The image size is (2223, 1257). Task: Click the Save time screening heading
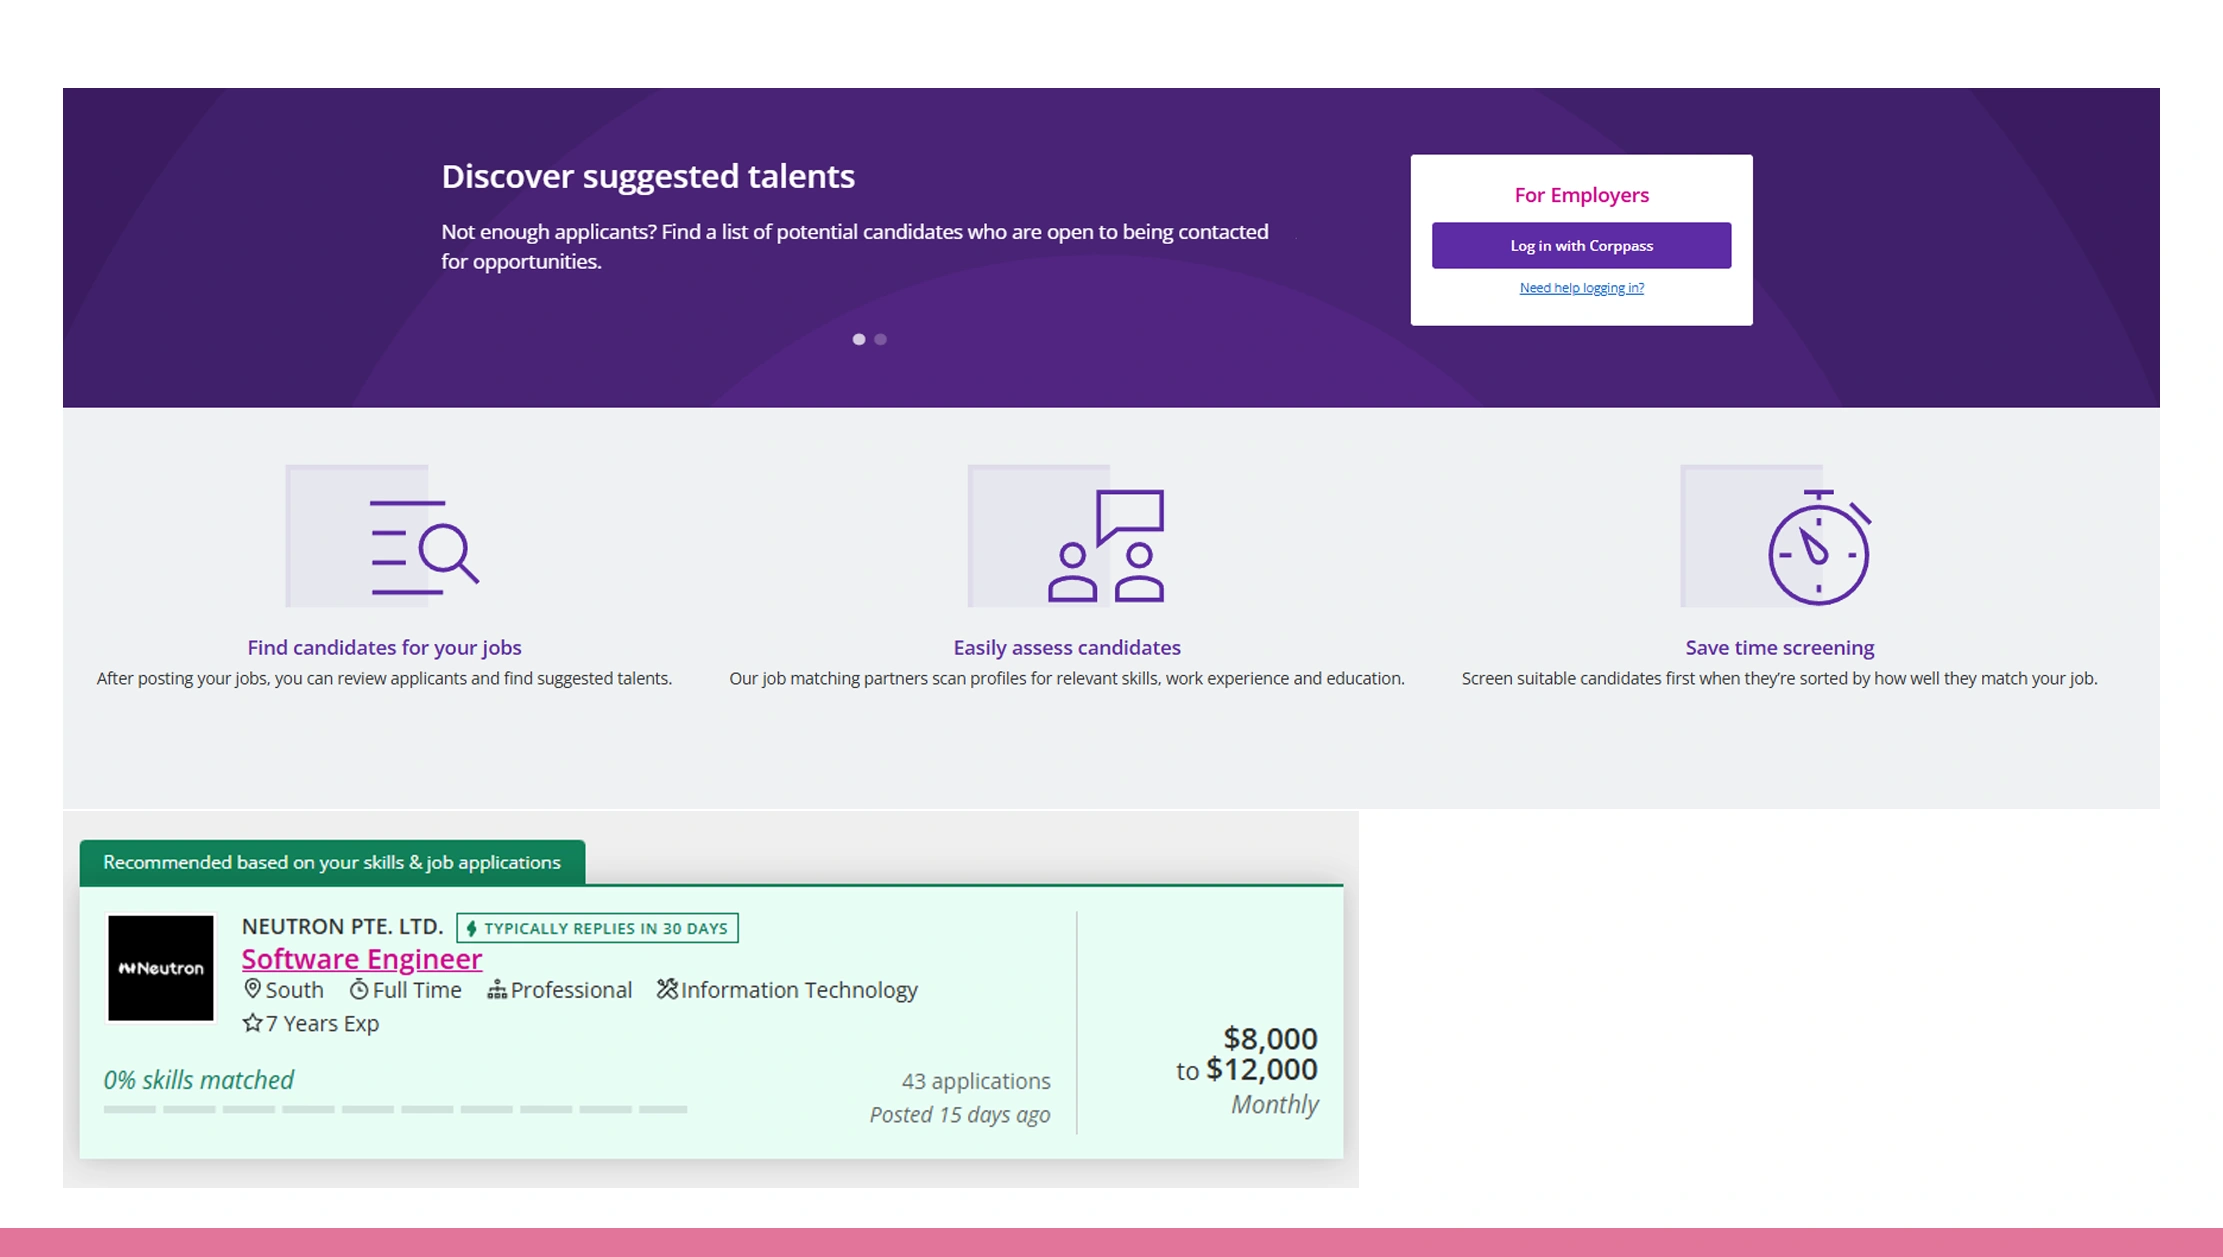[1778, 647]
